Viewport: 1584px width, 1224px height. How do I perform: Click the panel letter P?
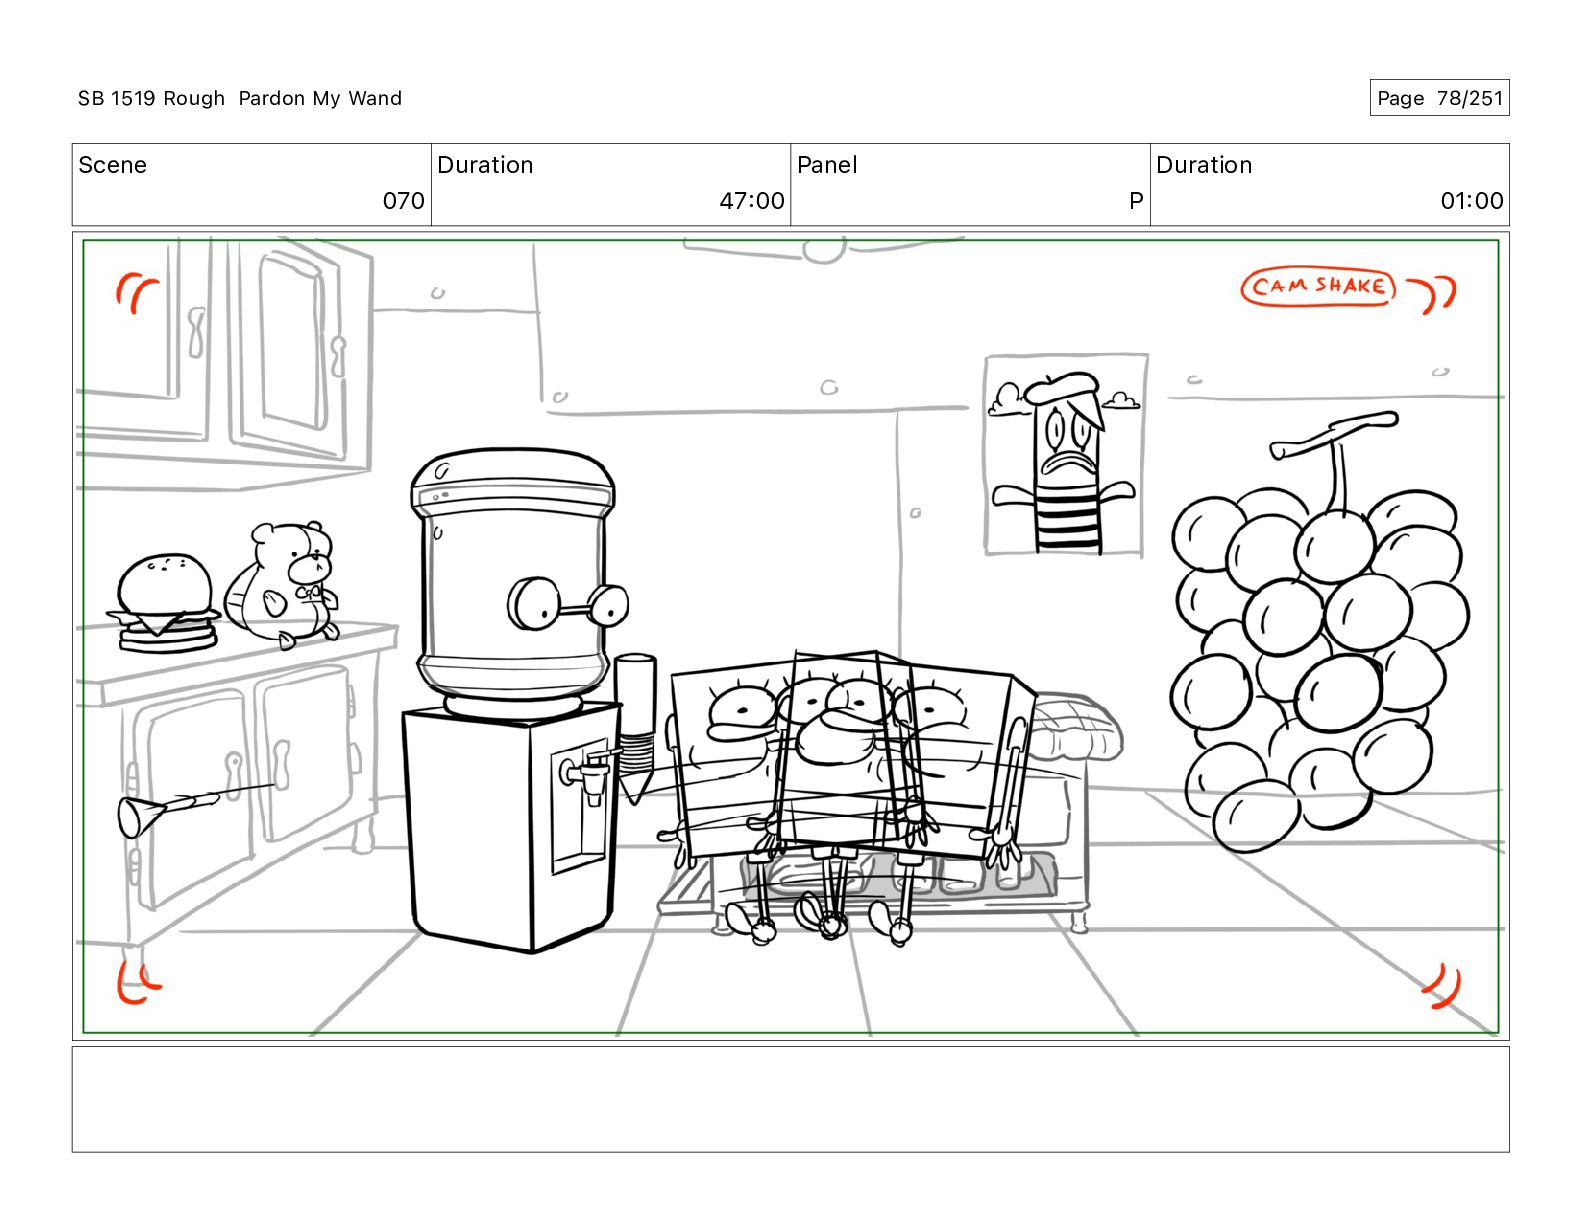(x=1136, y=201)
